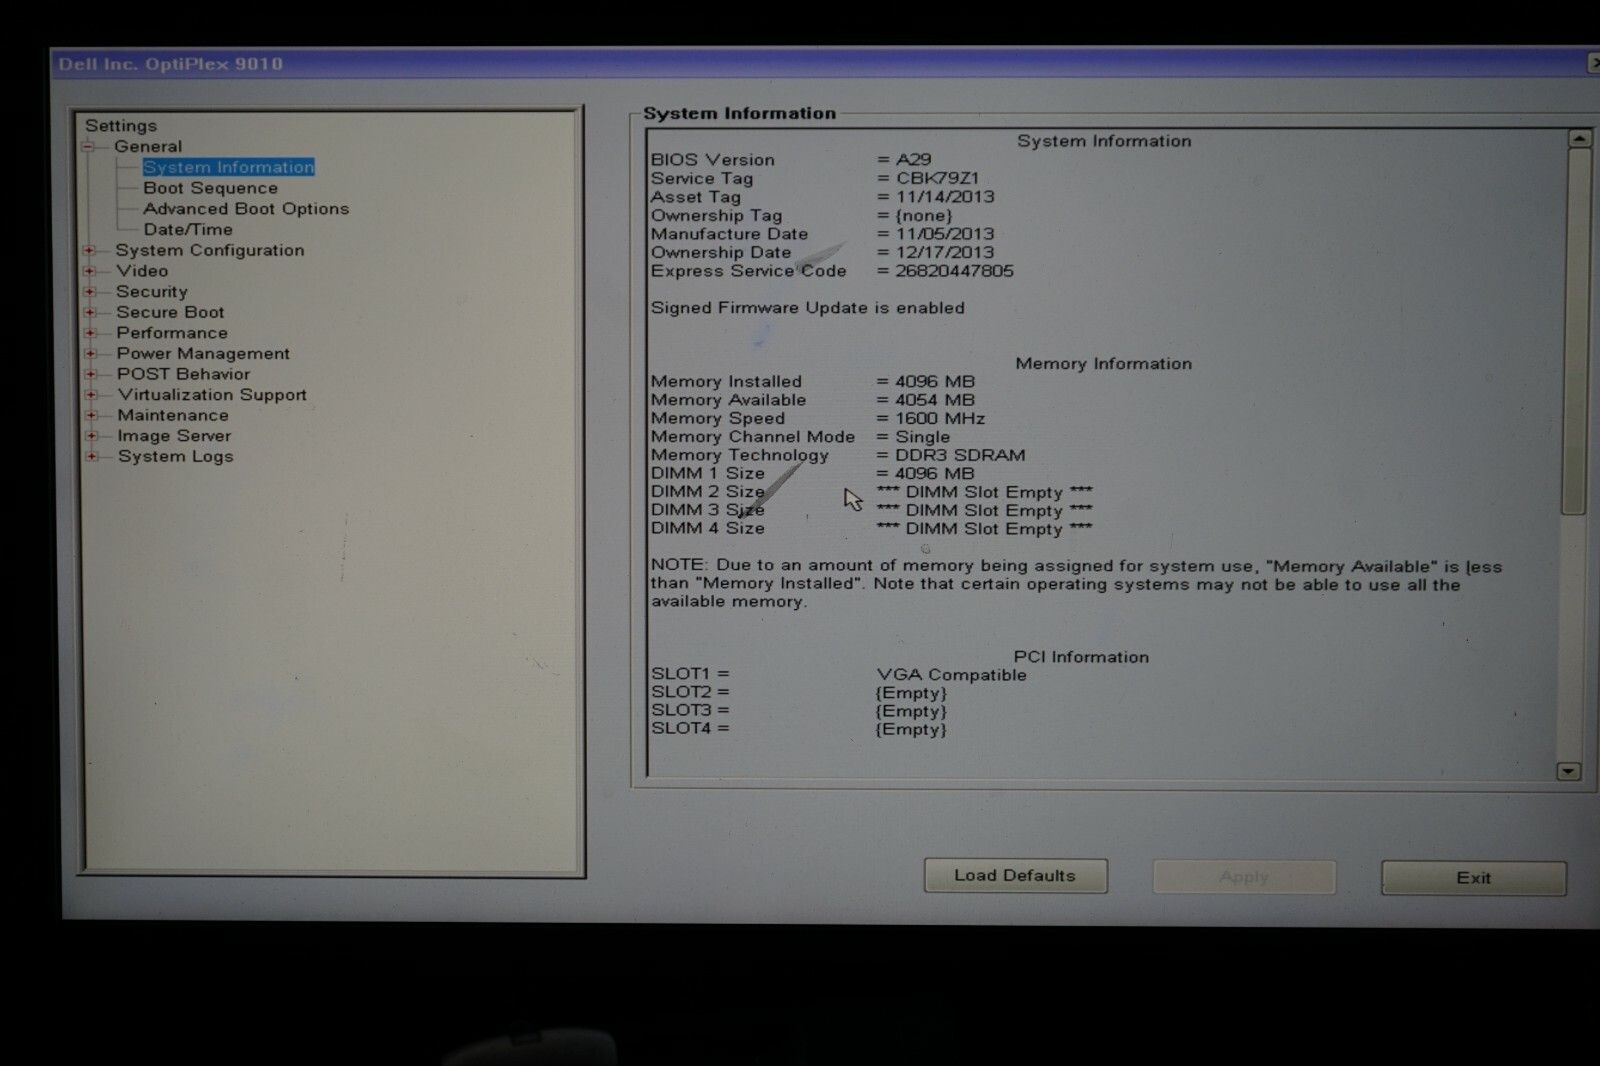
Task: Select the General category label
Action: pos(148,146)
